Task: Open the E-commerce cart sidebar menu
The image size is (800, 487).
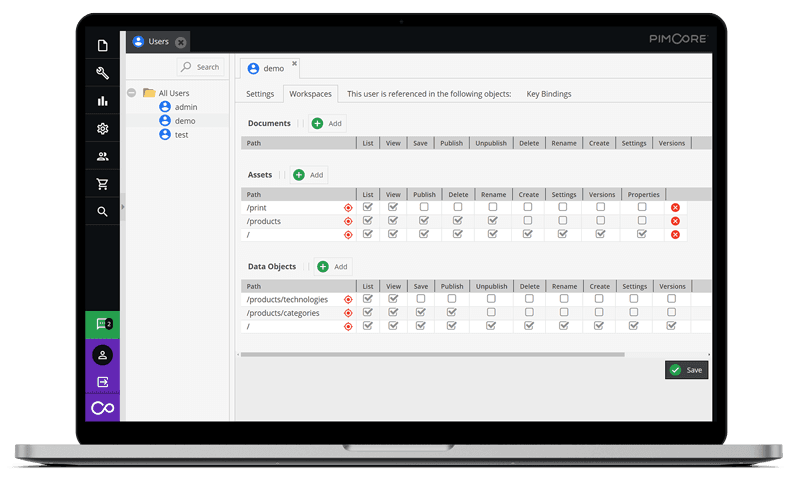Action: pos(103,184)
